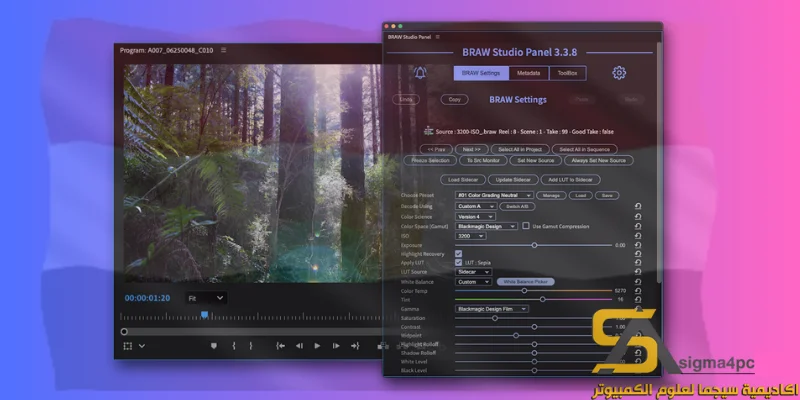Reset the Apply LUT option
The width and height of the screenshot is (800, 400).
pos(638,263)
